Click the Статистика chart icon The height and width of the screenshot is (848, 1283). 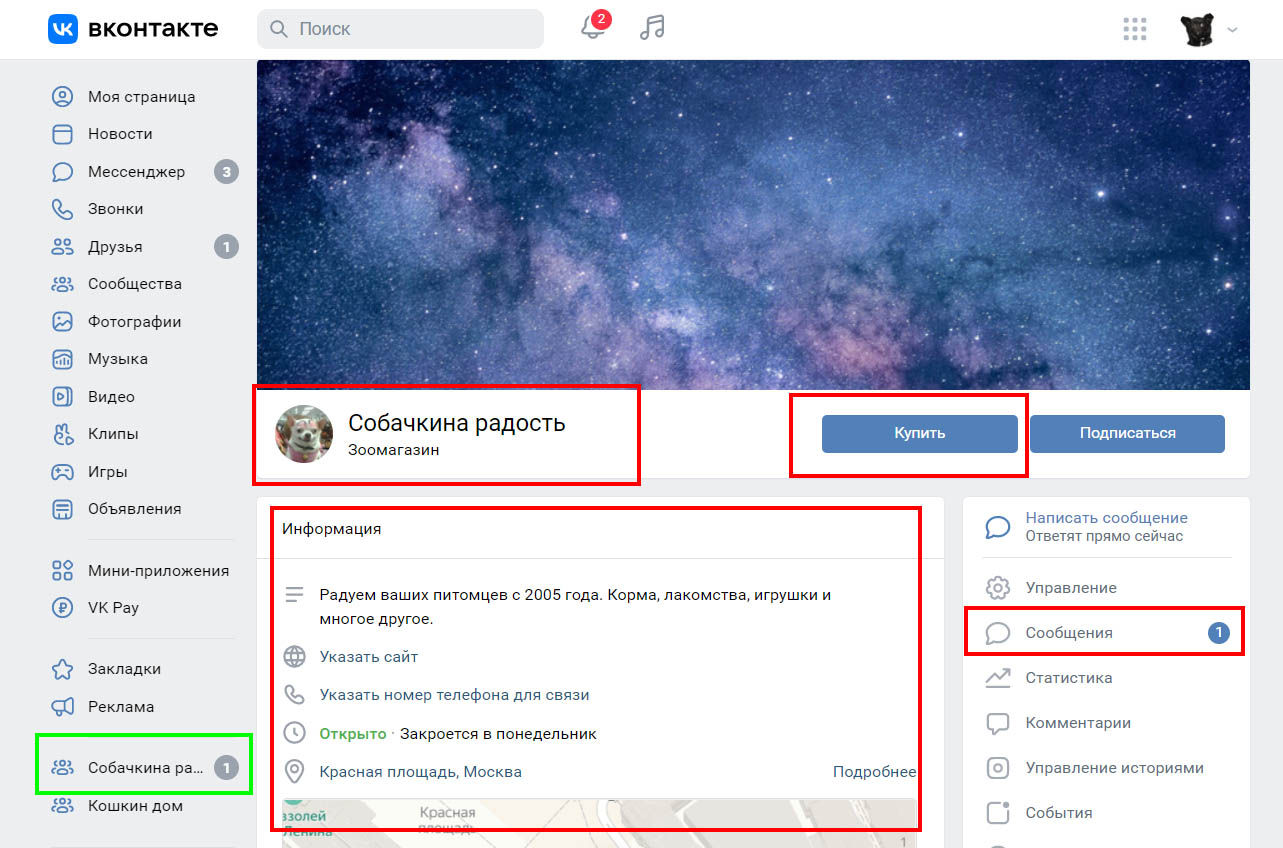pyautogui.click(x=997, y=678)
